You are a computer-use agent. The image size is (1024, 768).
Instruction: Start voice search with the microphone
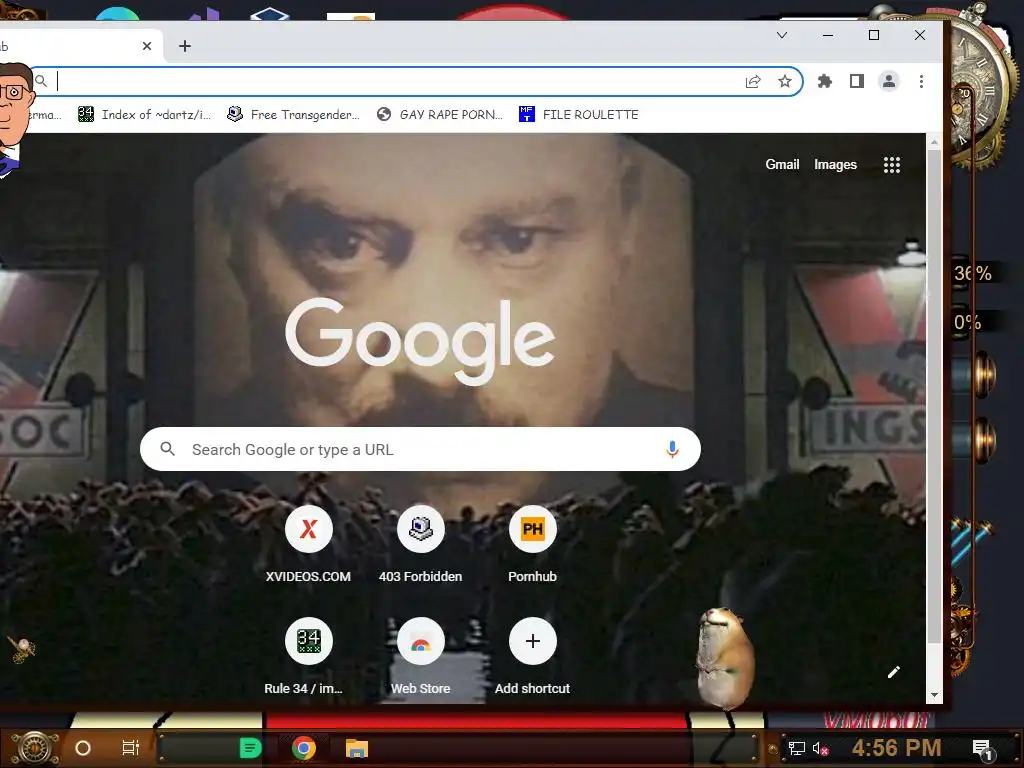point(672,449)
